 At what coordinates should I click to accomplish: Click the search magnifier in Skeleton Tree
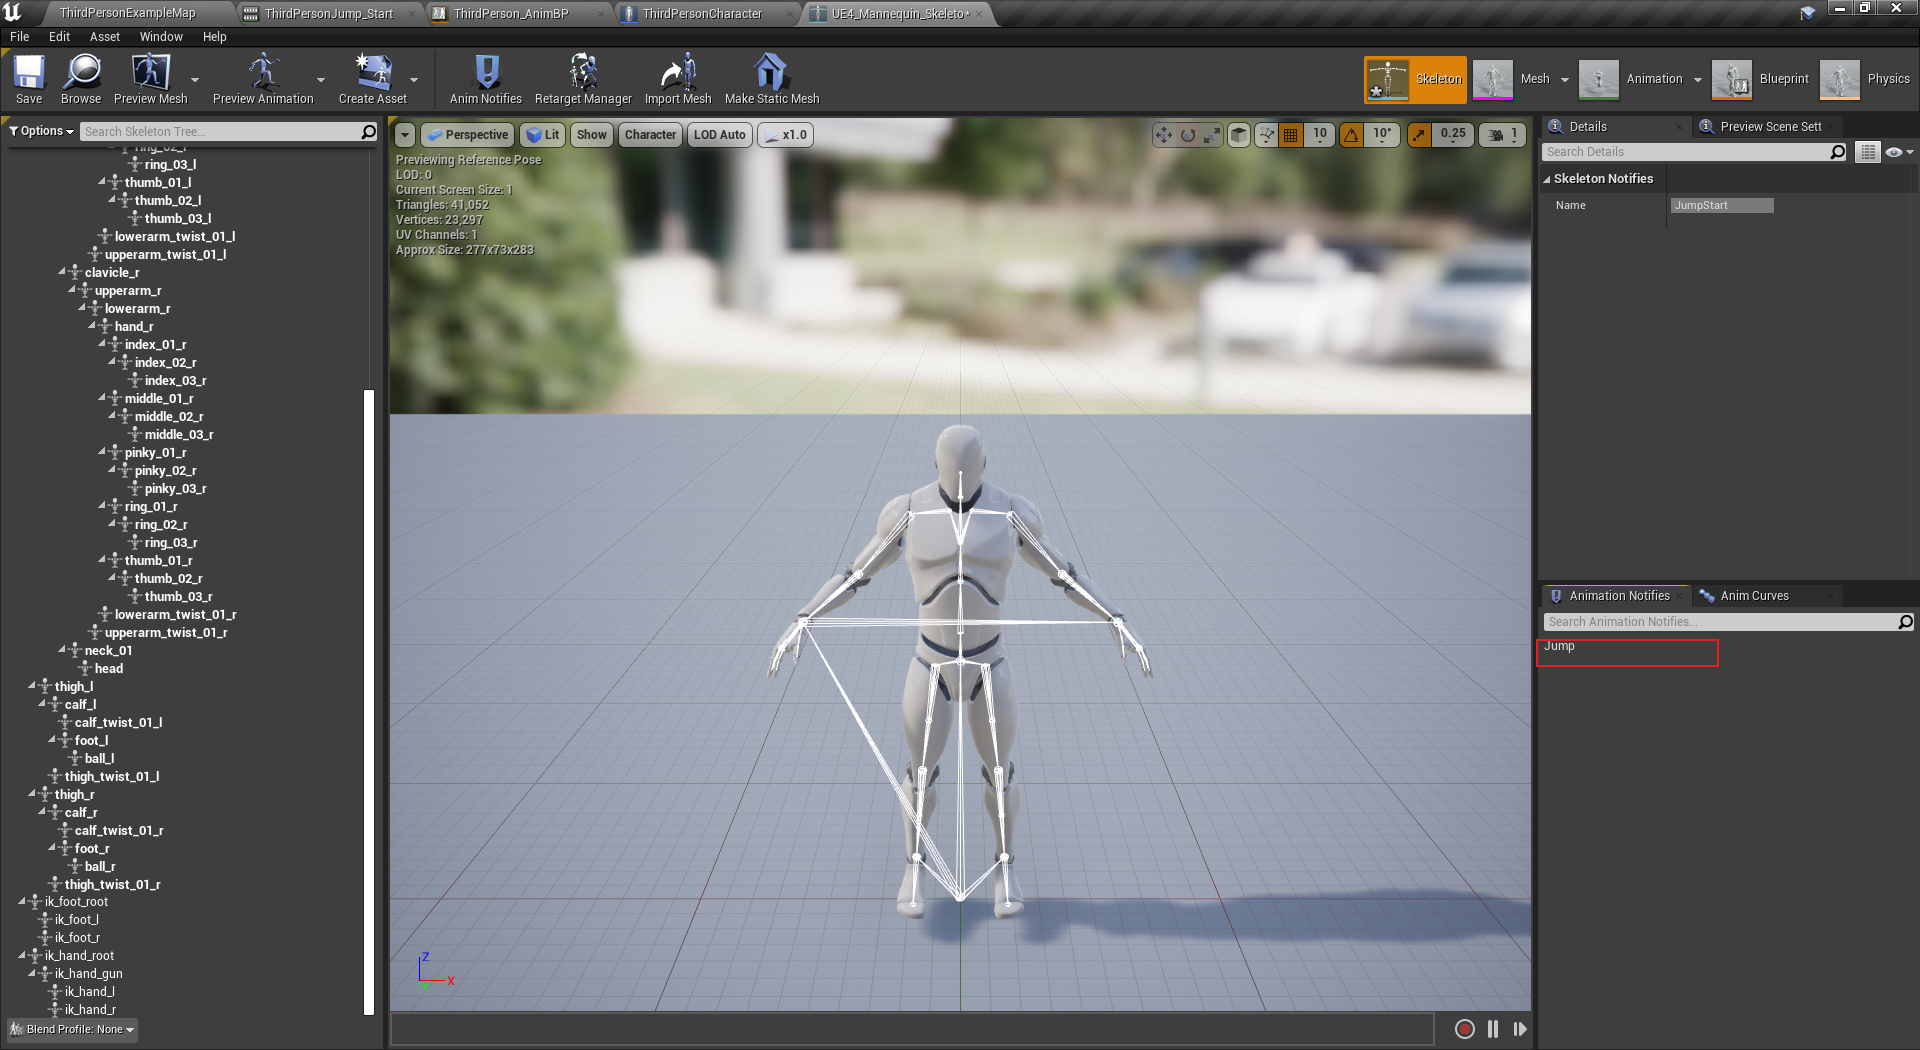coord(368,131)
